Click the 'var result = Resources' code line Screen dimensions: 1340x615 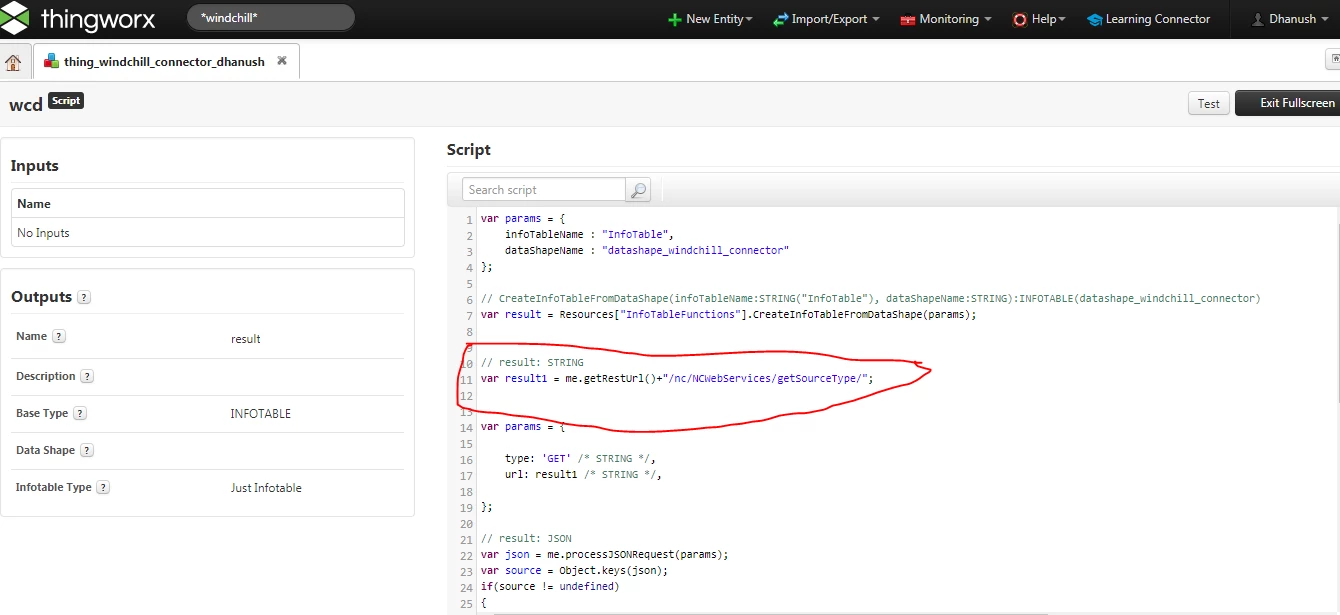[x=728, y=314]
